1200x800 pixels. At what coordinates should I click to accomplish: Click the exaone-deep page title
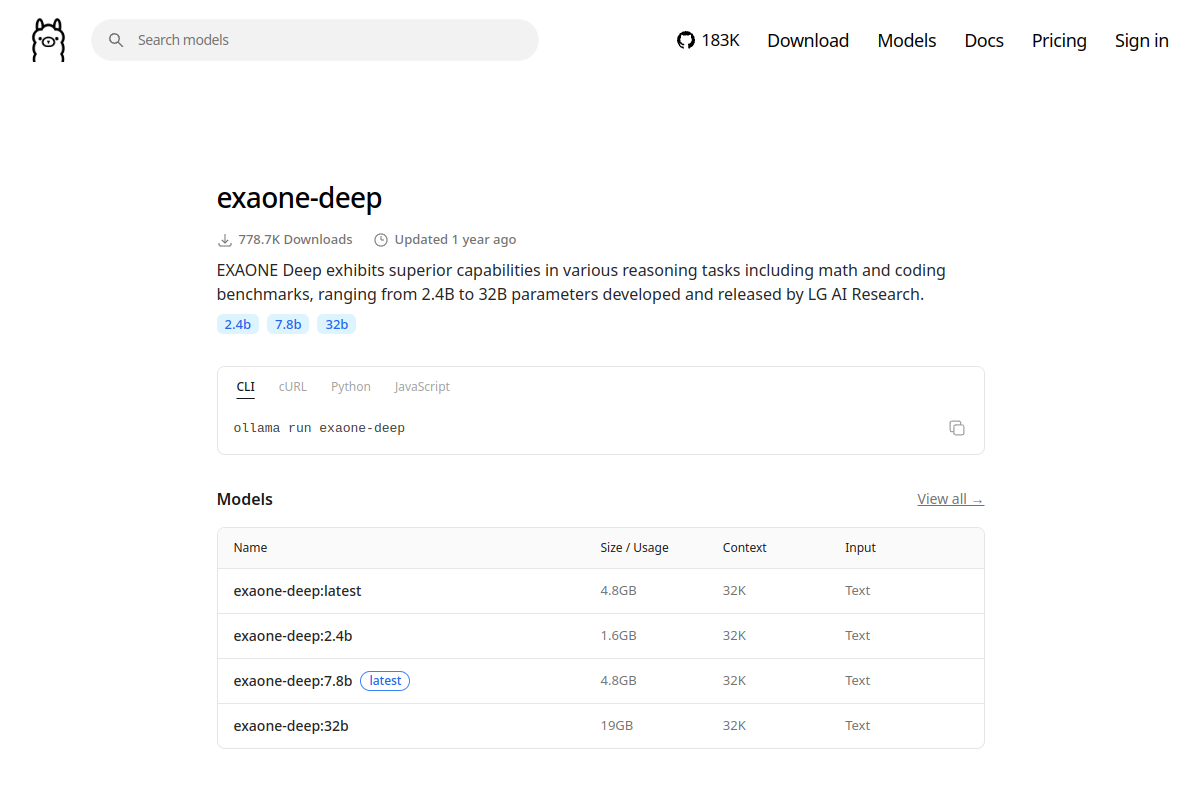click(299, 198)
